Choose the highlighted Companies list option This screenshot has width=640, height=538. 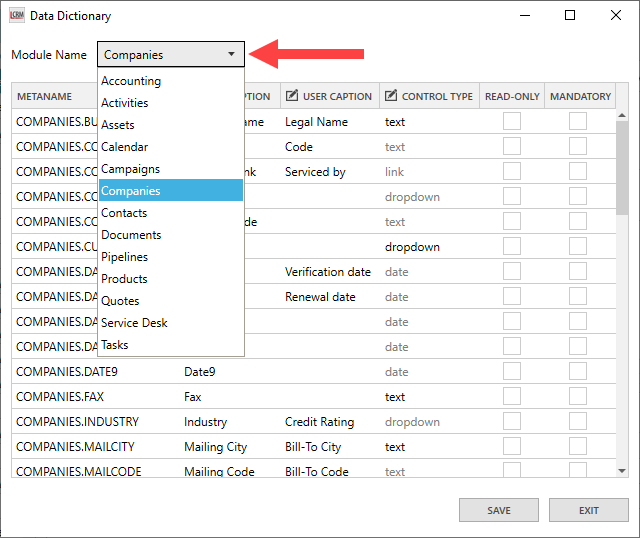tap(131, 191)
